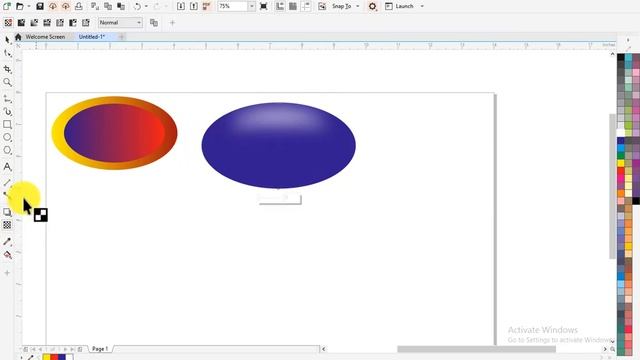
Task: Toggle Show Grid in the toolbar
Action: point(293,6)
